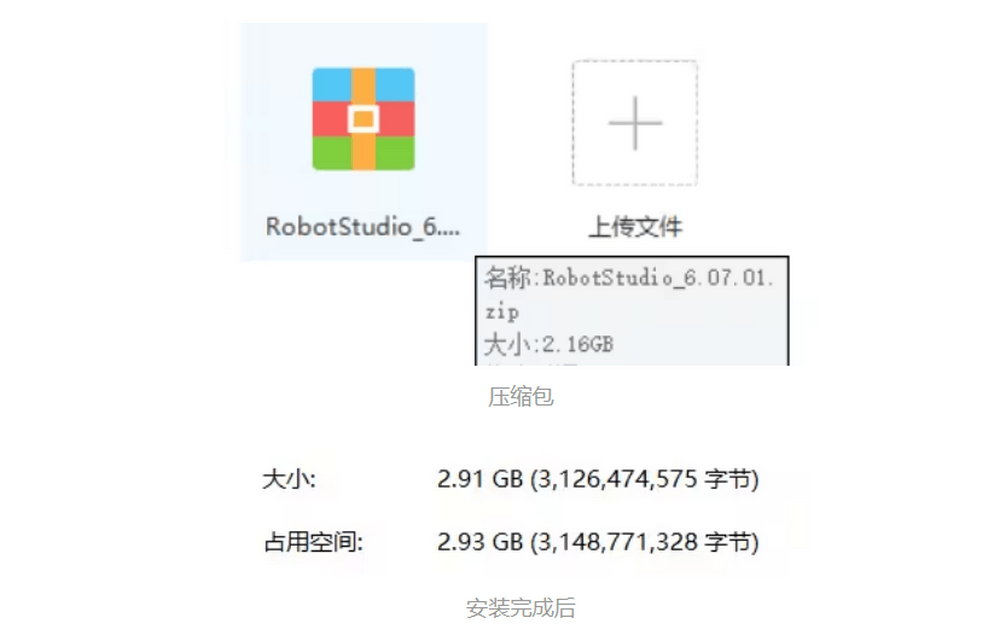Click the green bottom band of the zip icon
Image resolution: width=1000 pixels, height=630 pixels.
(395, 153)
